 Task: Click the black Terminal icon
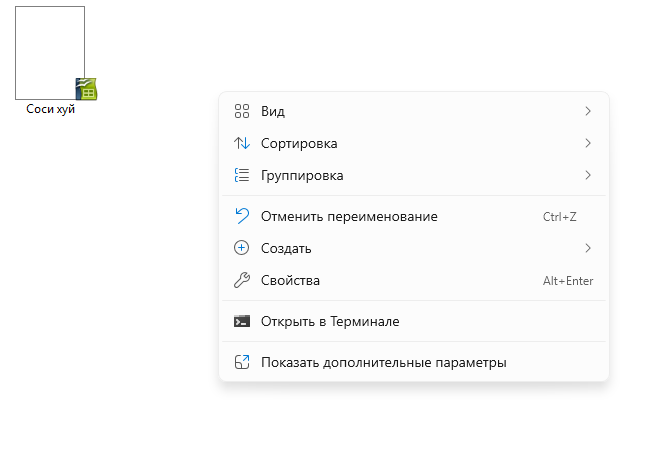pyautogui.click(x=241, y=321)
